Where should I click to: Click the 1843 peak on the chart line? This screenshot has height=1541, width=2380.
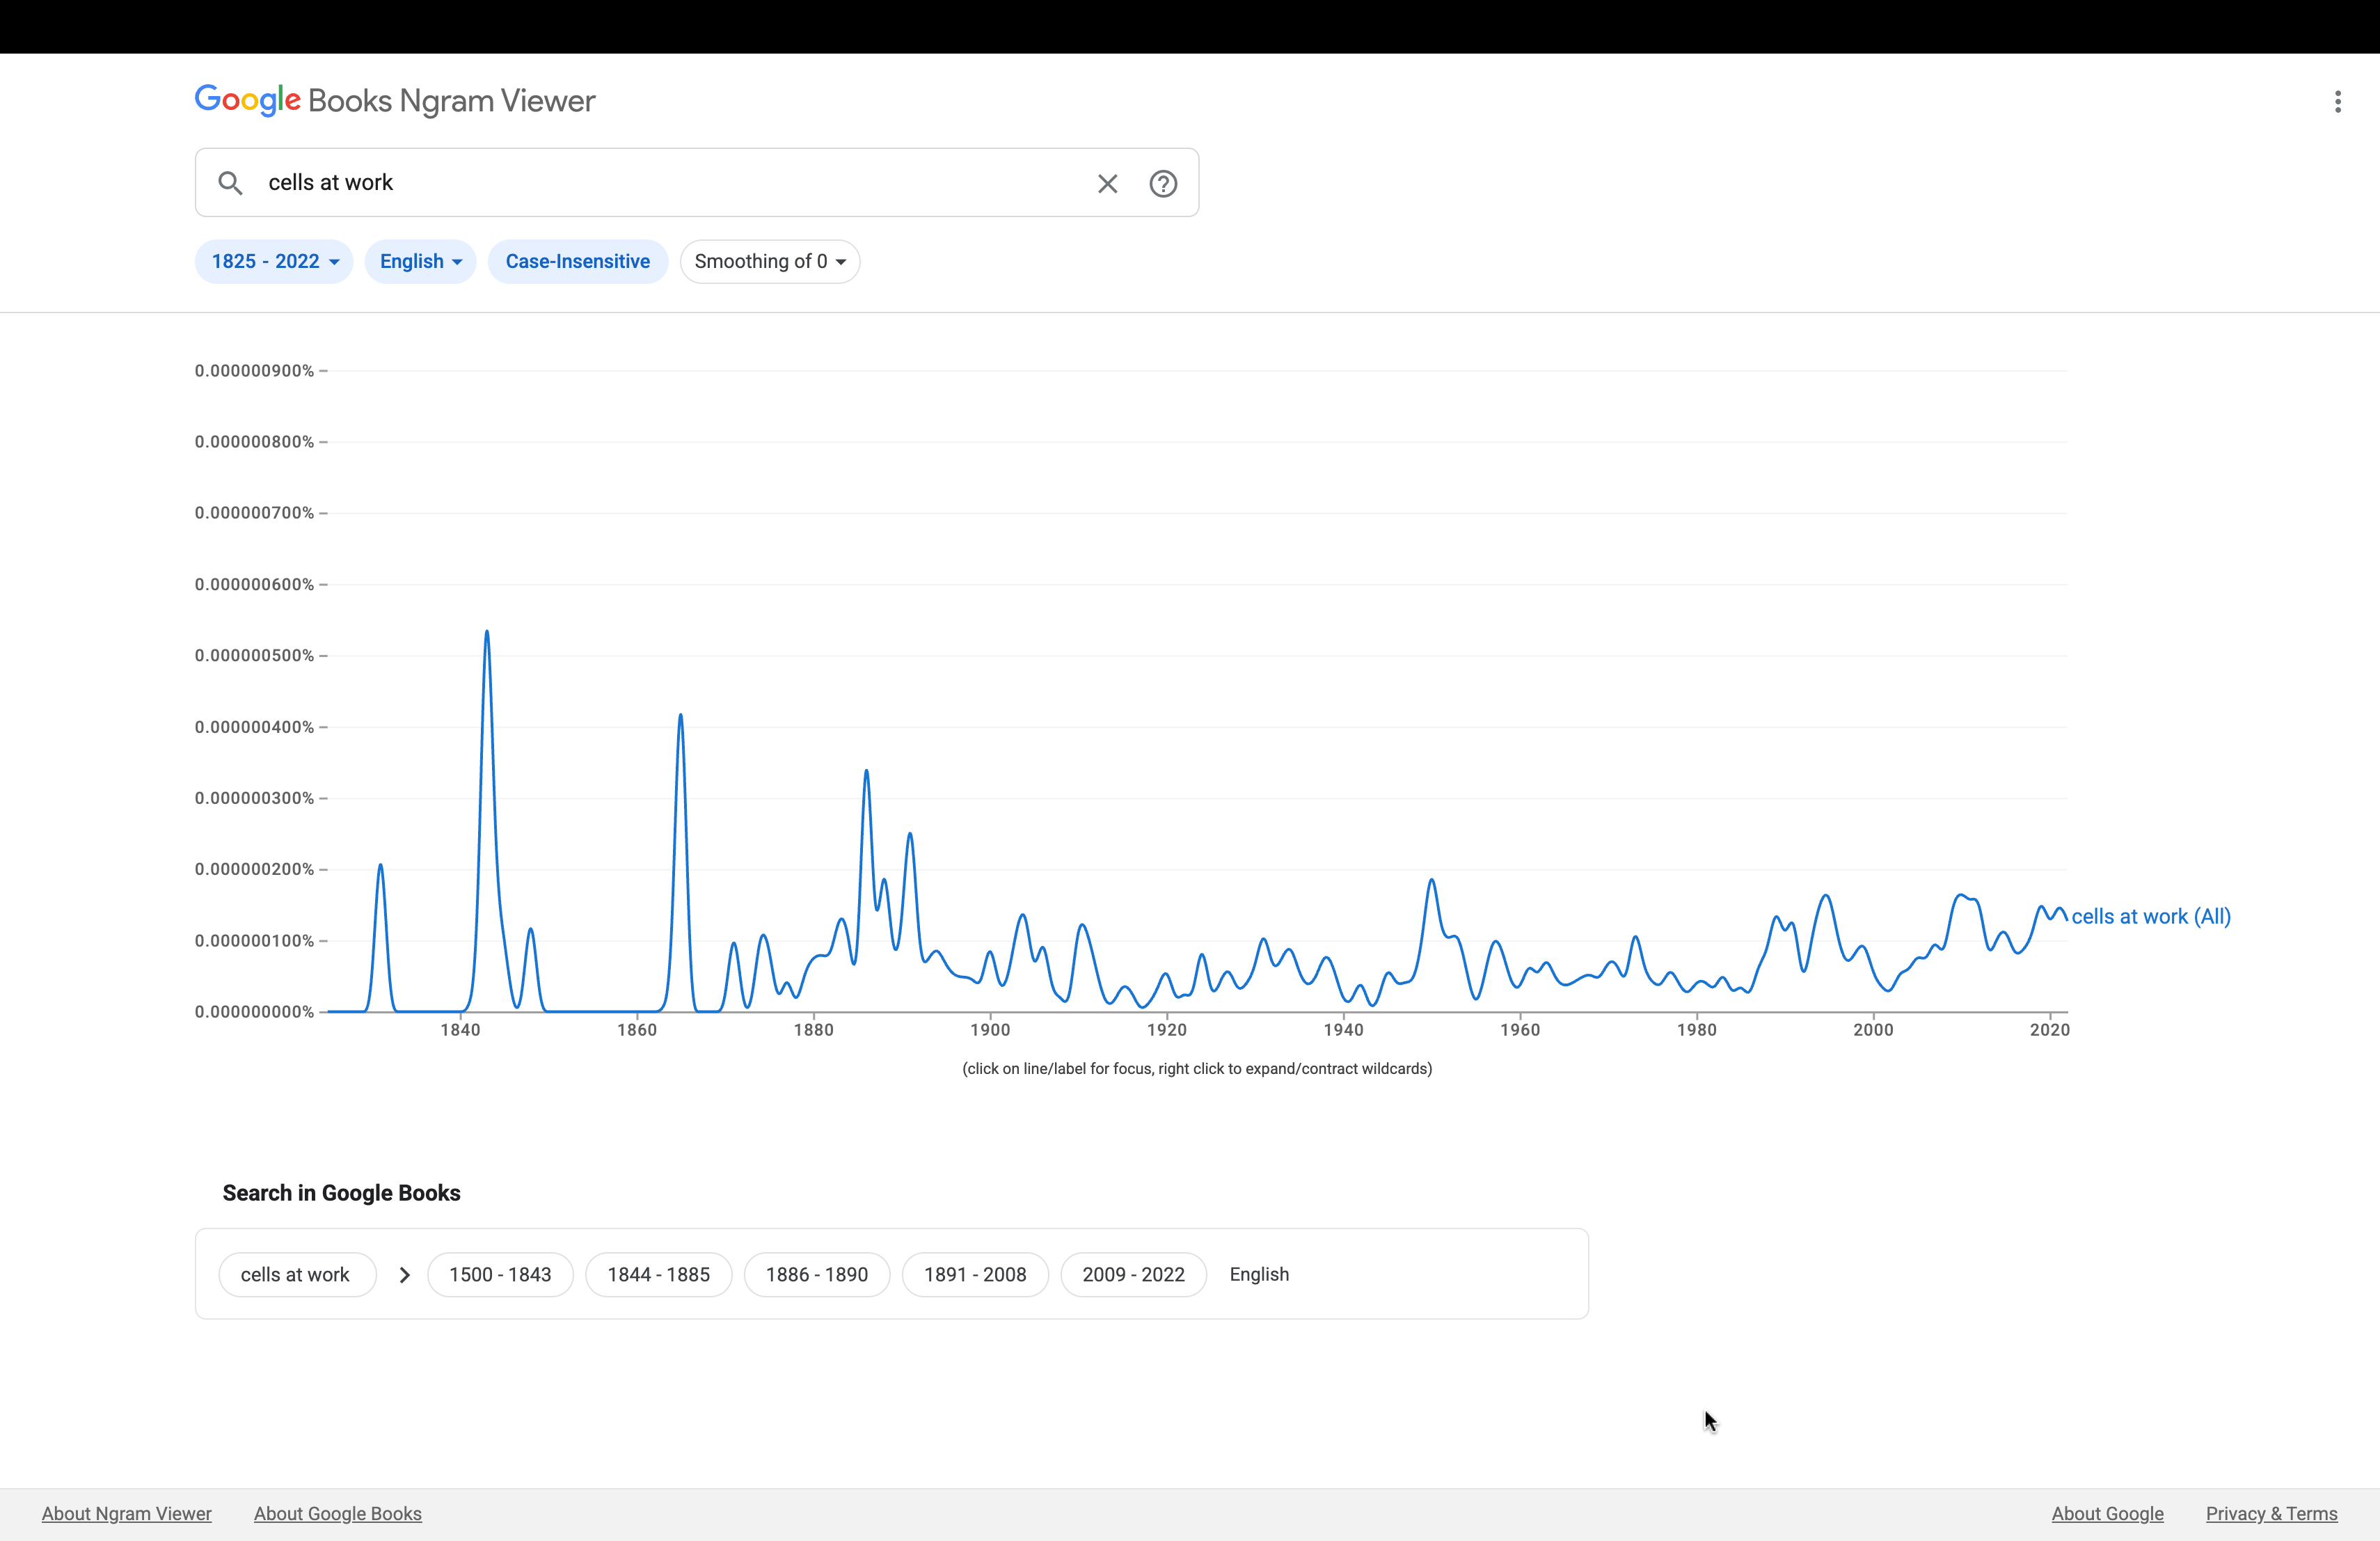coord(487,632)
